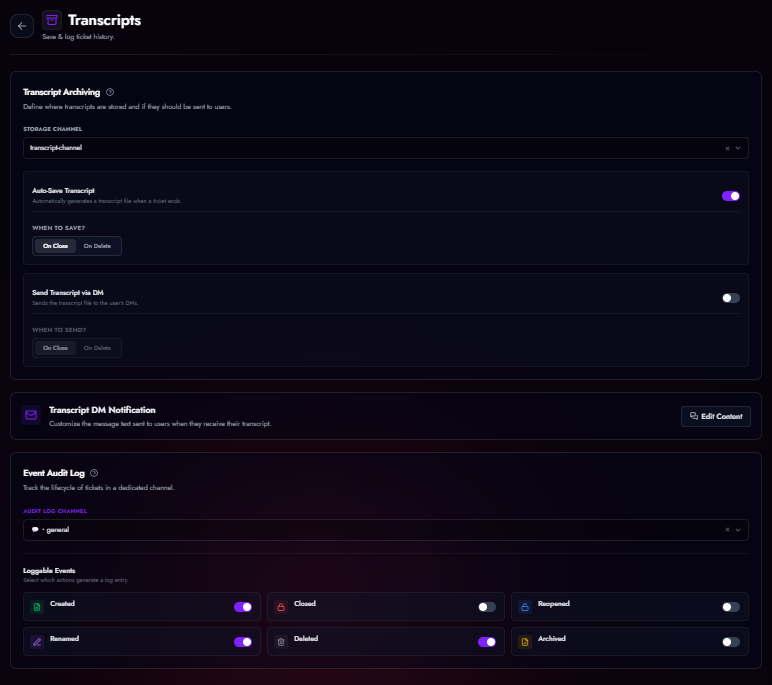Disable the Auto-Save Transcript toggle
The height and width of the screenshot is (685, 772).
point(731,196)
